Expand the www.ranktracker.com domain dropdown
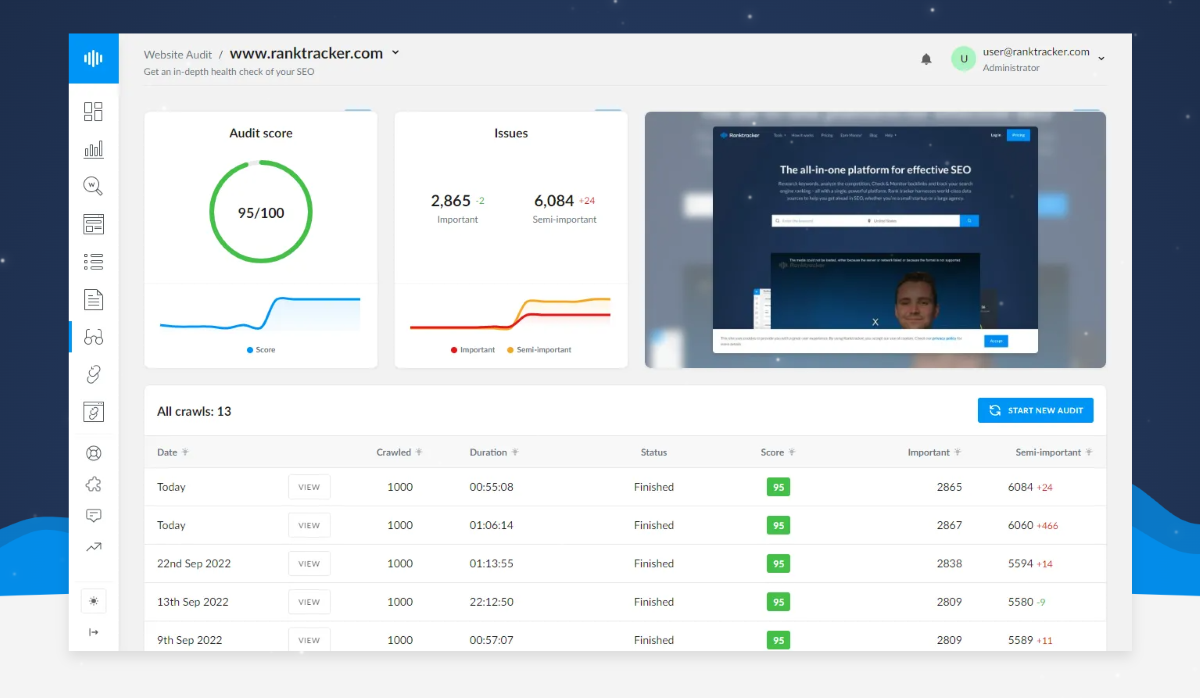 [396, 53]
